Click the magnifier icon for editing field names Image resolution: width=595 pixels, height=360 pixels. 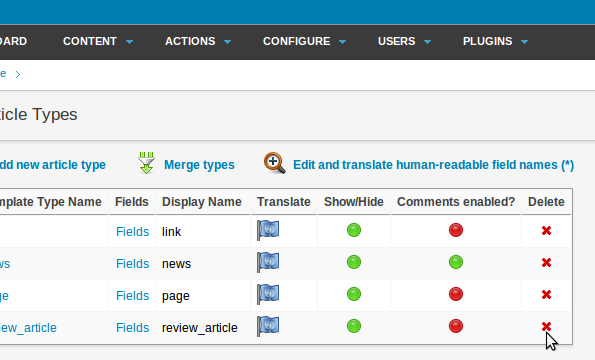(x=275, y=163)
